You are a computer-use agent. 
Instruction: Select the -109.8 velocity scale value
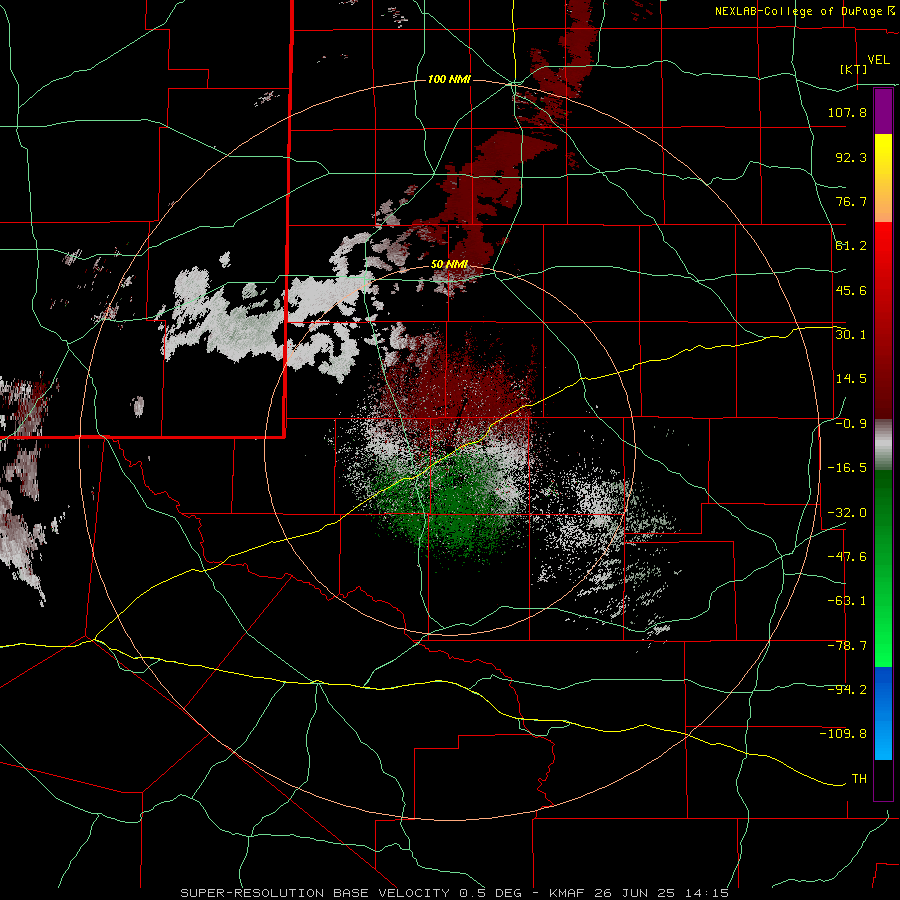pyautogui.click(x=843, y=734)
